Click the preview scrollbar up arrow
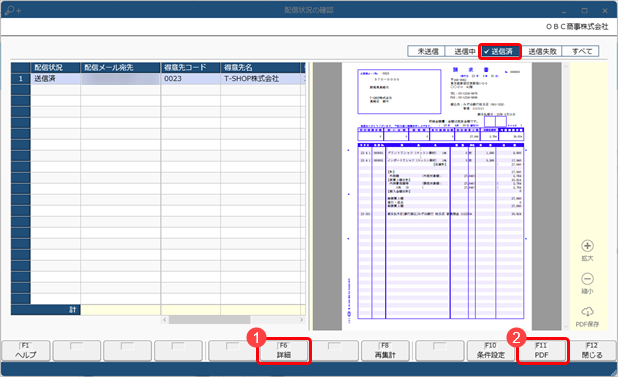618x377 pixels. pyautogui.click(x=566, y=67)
